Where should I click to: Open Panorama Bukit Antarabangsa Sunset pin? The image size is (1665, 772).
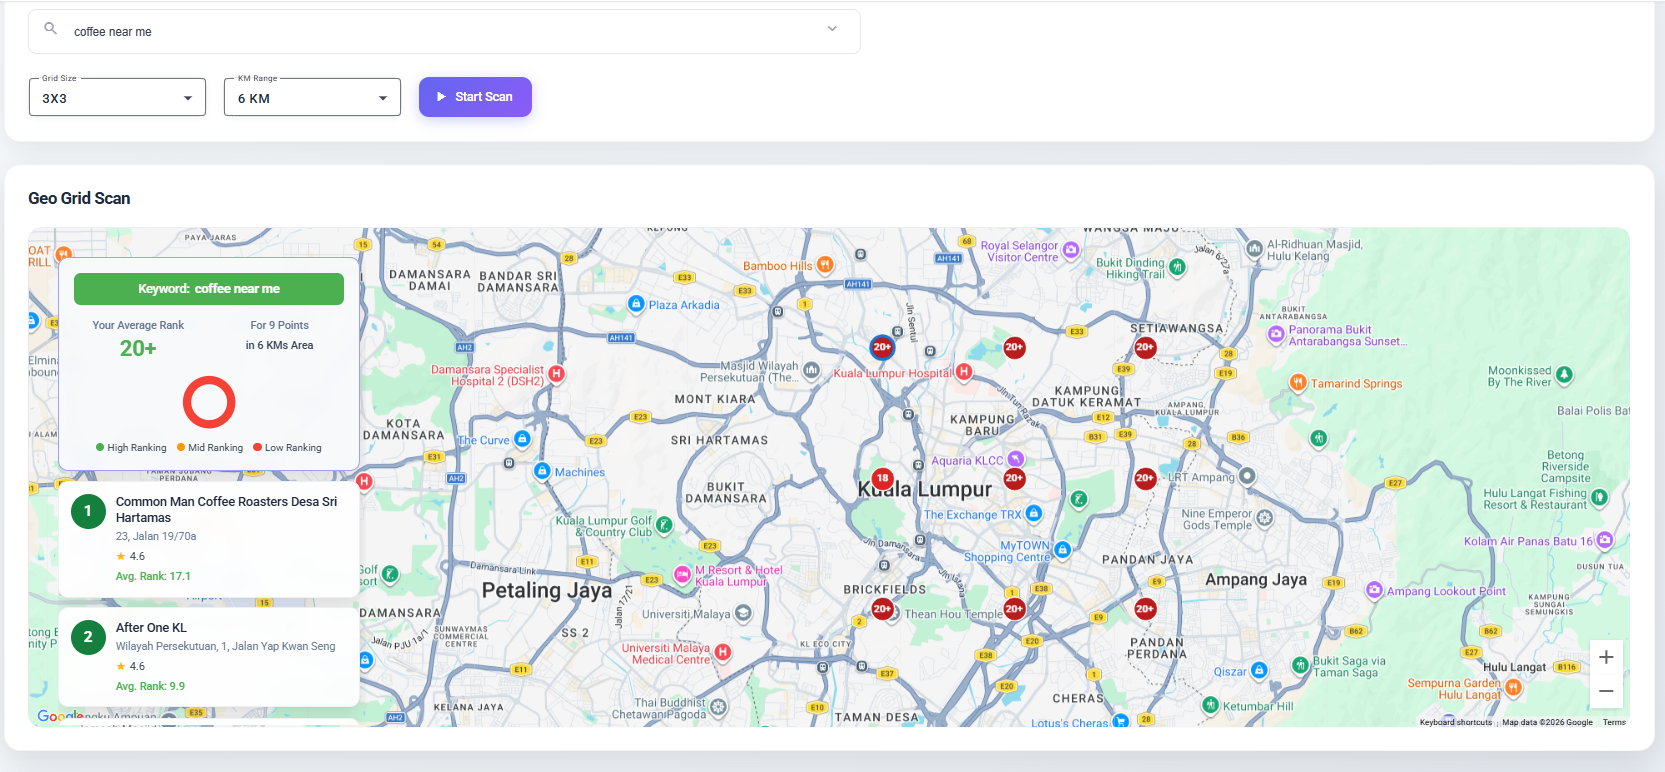point(1276,334)
